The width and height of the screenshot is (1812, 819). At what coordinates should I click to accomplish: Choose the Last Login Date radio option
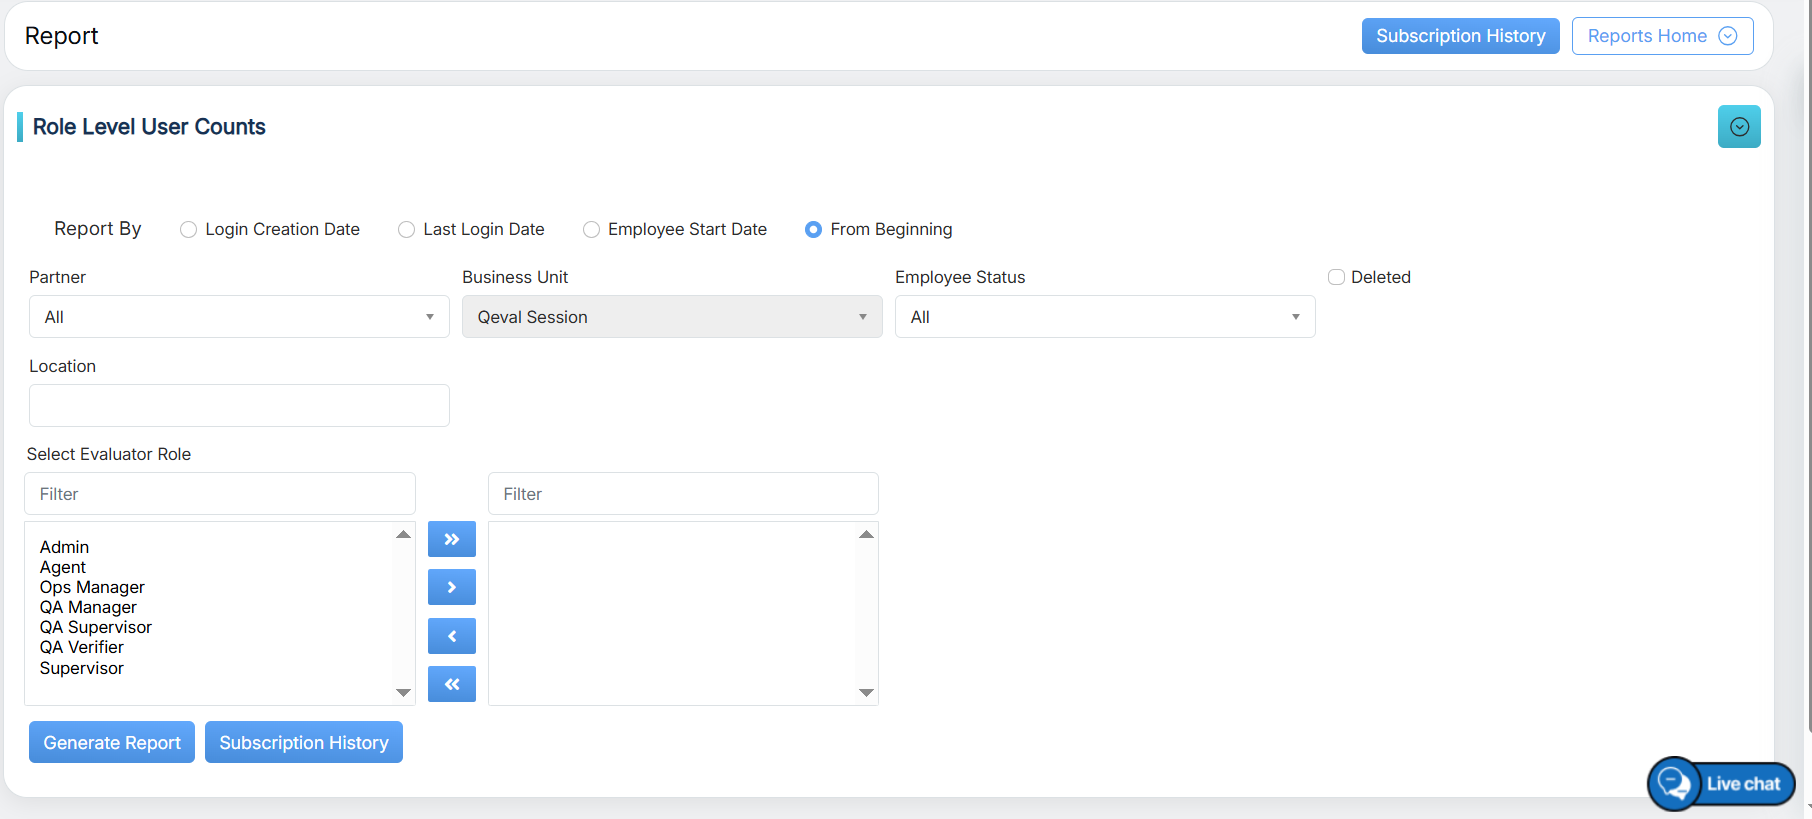(x=406, y=230)
